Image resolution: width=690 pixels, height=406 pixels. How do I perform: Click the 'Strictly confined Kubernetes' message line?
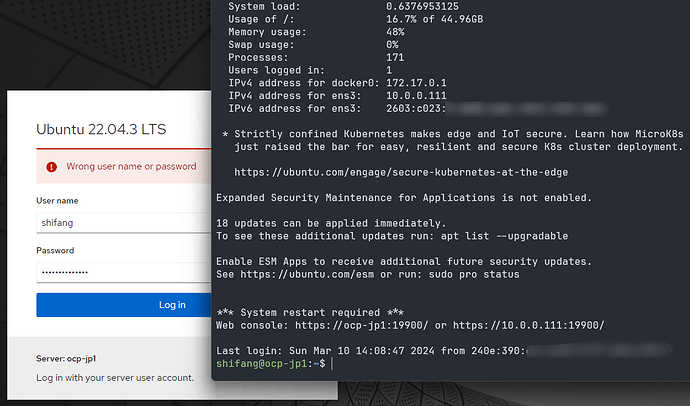453,134
